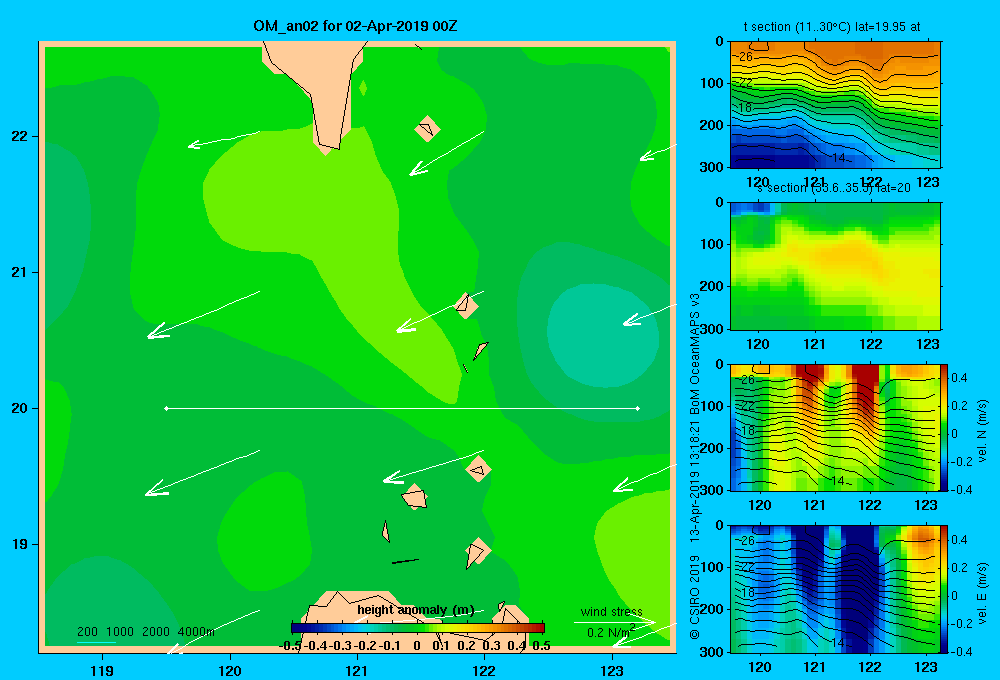
Task: Click latitude label "21" on the main map axis
Action: pyautogui.click(x=20, y=272)
